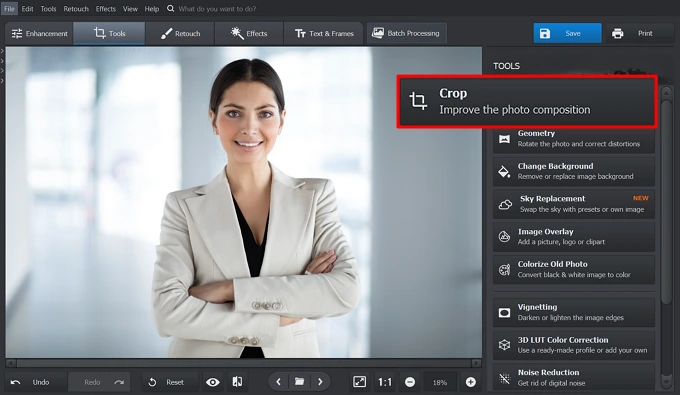This screenshot has width=680, height=395.
Task: Go to next photo arrow
Action: pos(320,382)
